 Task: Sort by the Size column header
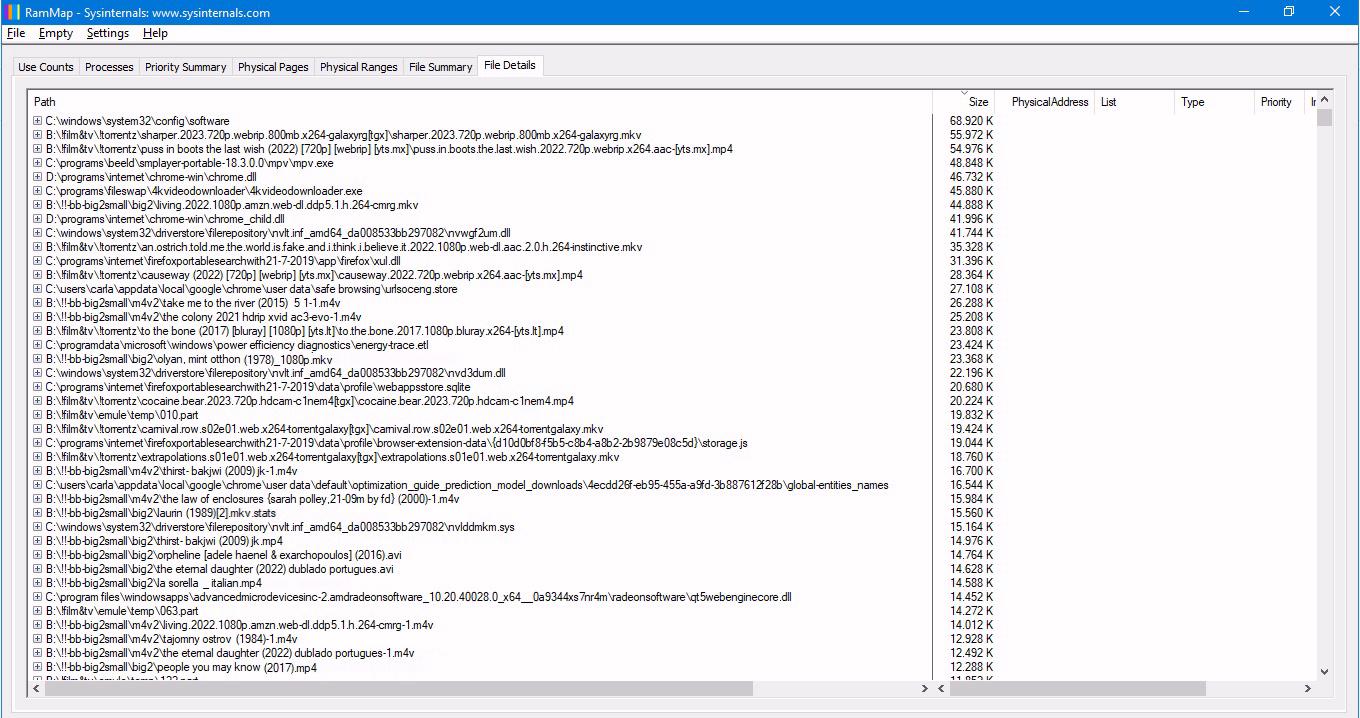(964, 101)
